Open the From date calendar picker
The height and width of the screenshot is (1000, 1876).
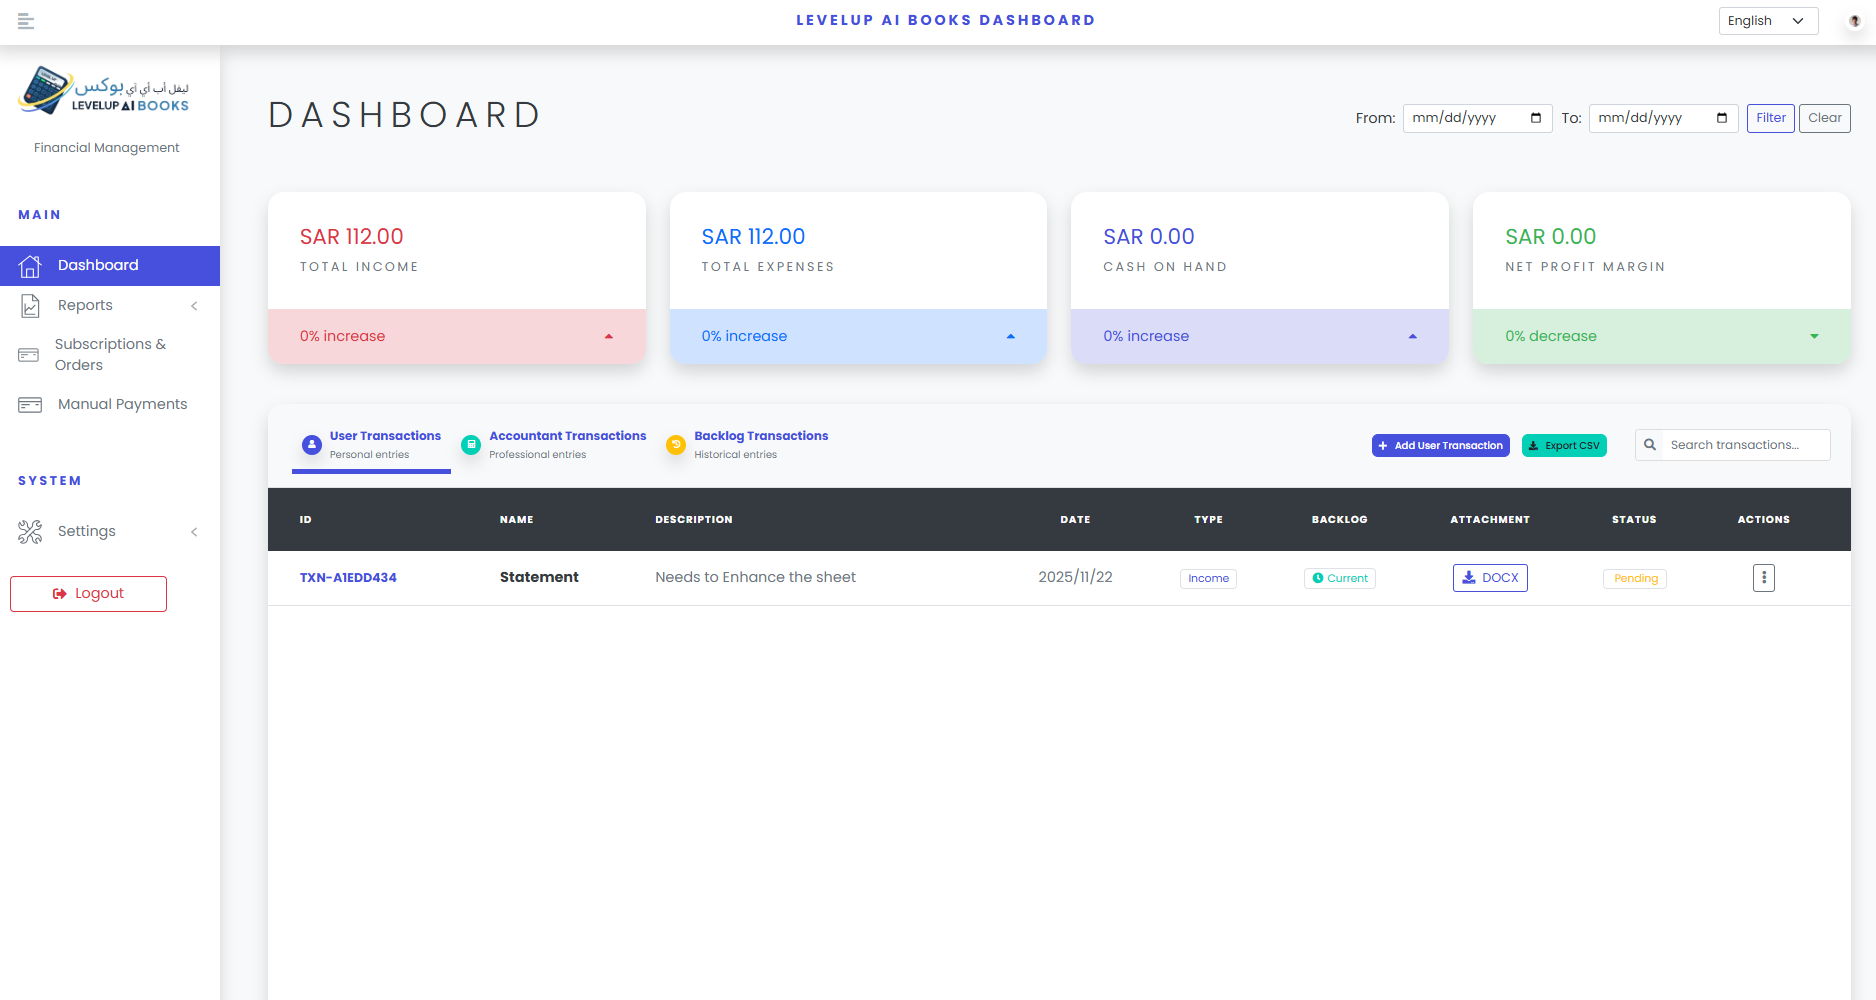1536,118
